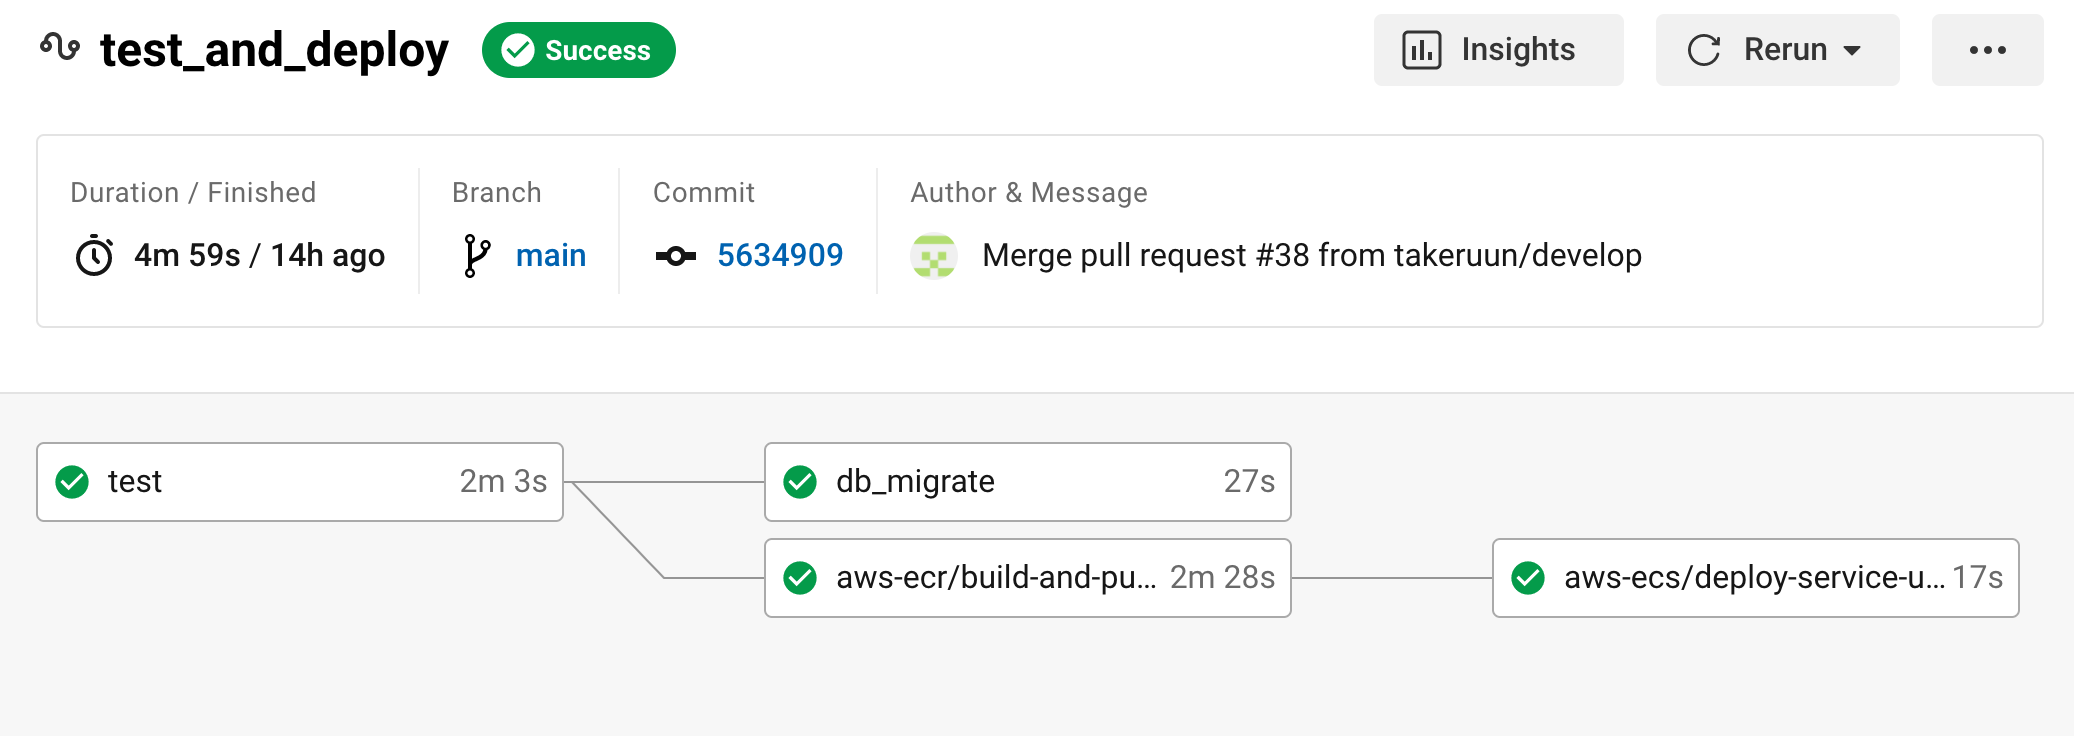Click the green checkmark on test job
Image resolution: width=2074 pixels, height=736 pixels.
72,482
